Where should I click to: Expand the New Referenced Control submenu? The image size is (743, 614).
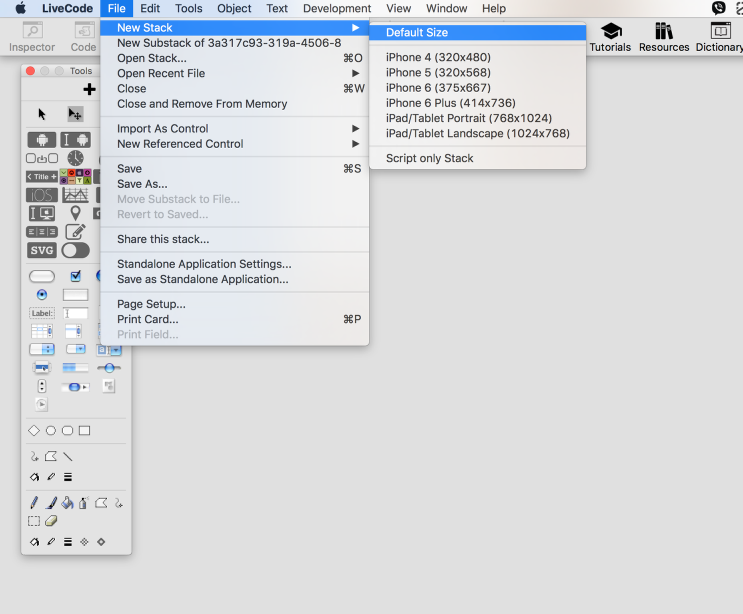tap(355, 144)
